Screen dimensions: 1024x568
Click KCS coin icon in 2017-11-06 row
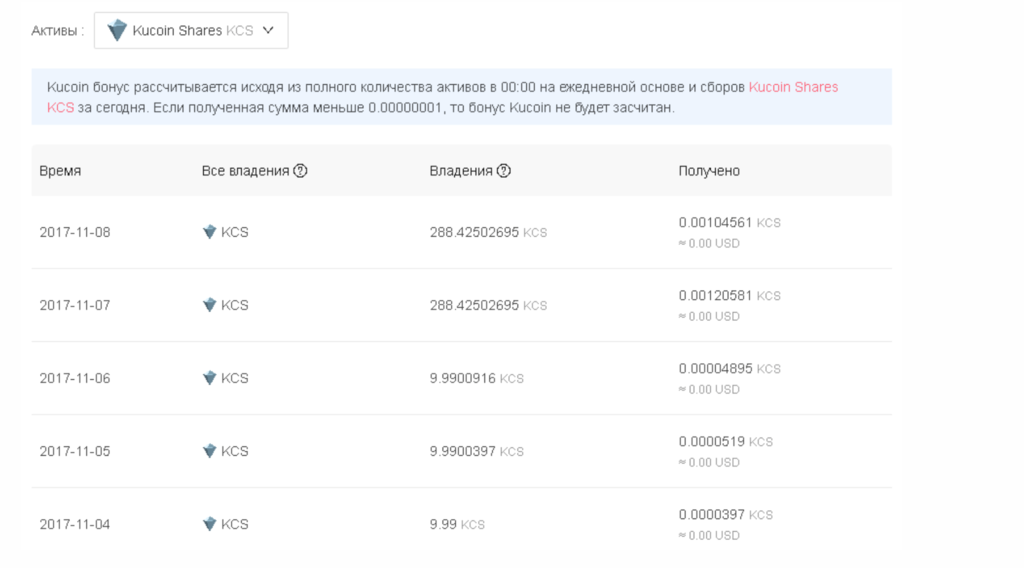click(x=209, y=378)
